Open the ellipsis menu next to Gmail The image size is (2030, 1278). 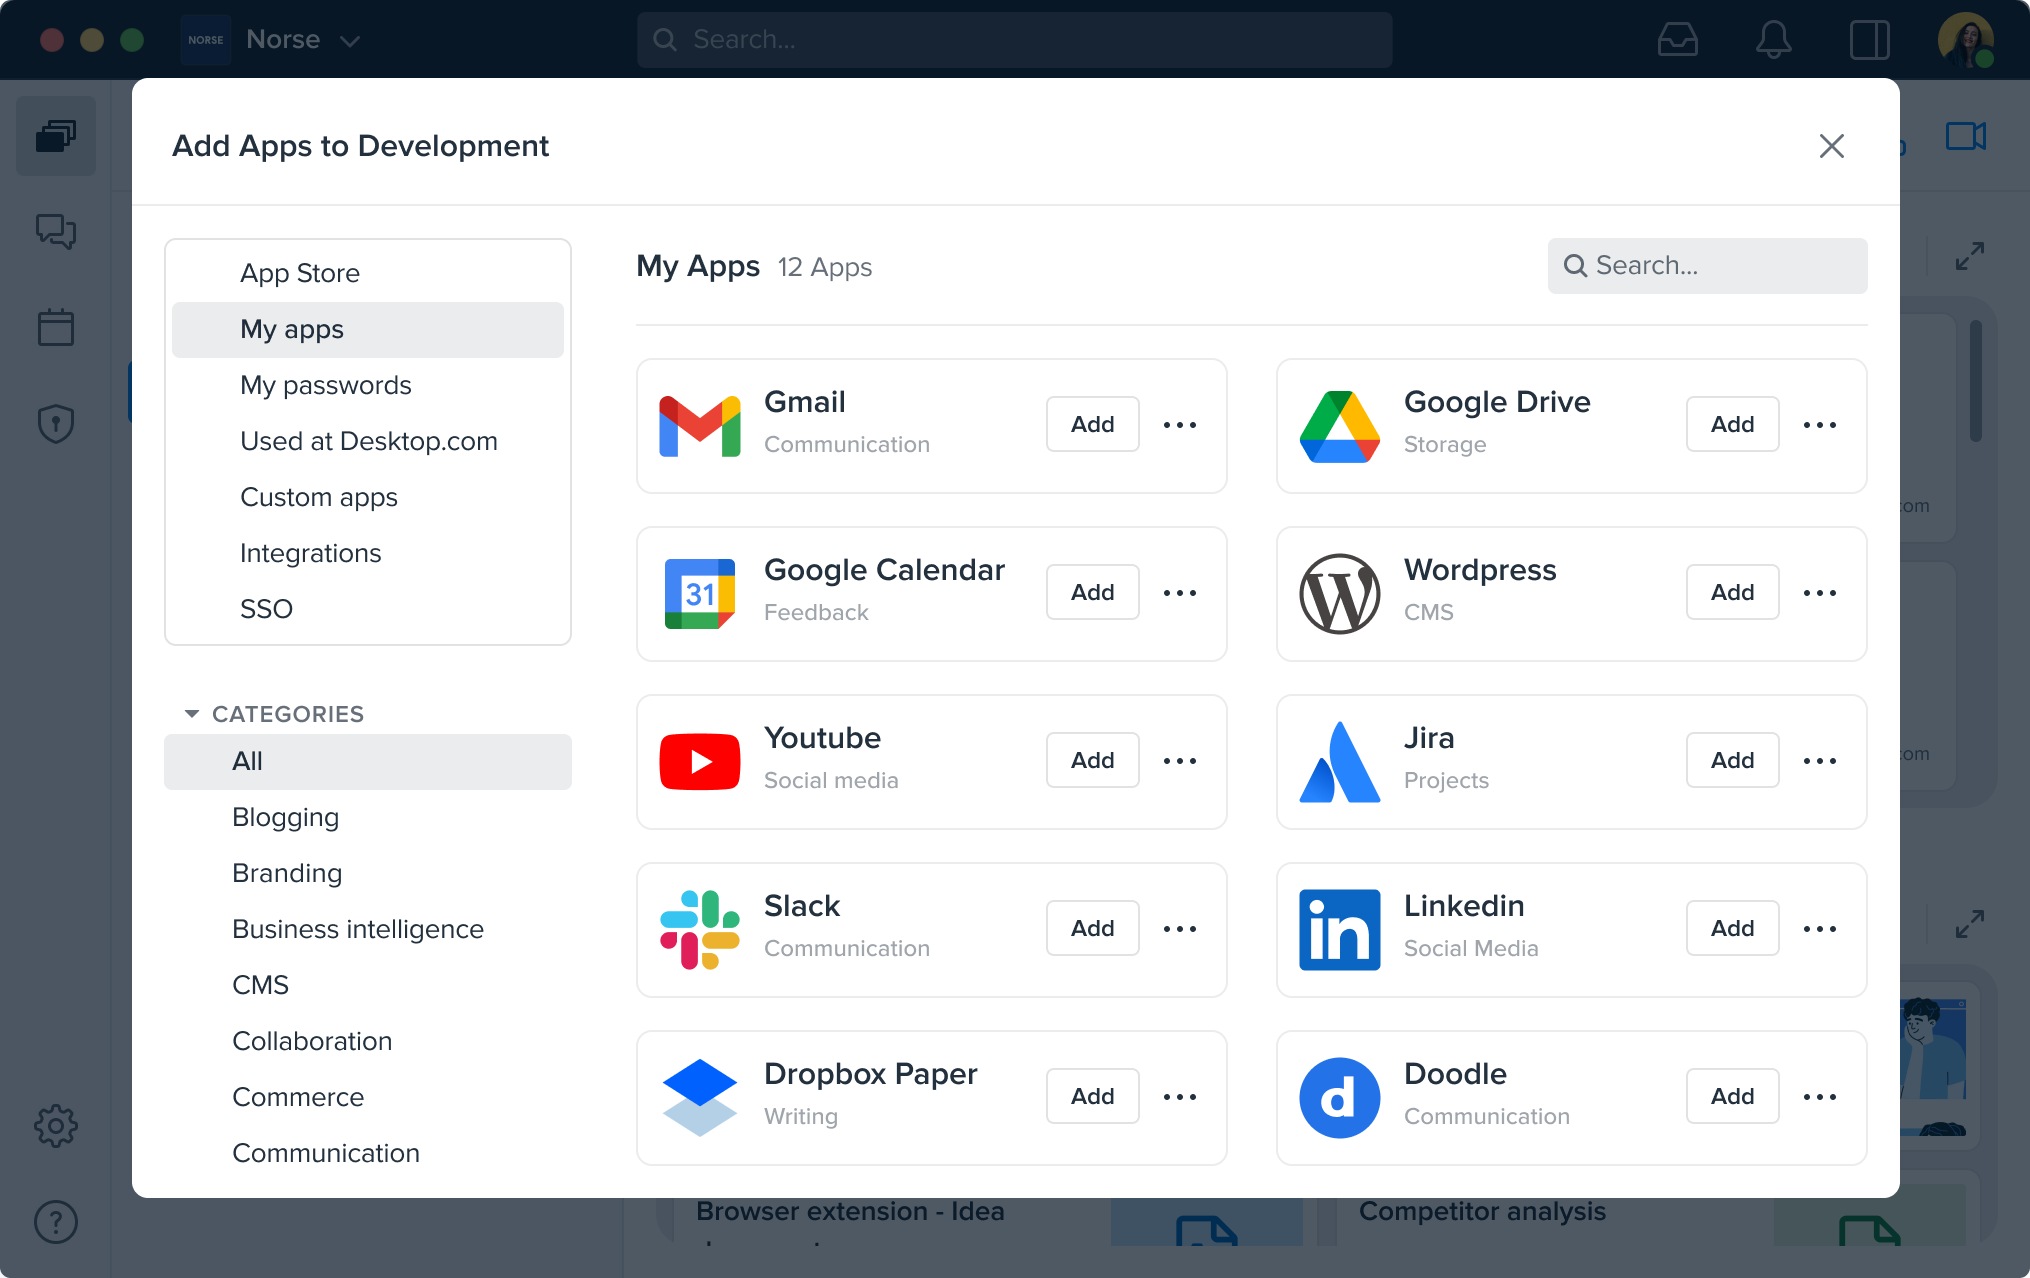tap(1180, 424)
